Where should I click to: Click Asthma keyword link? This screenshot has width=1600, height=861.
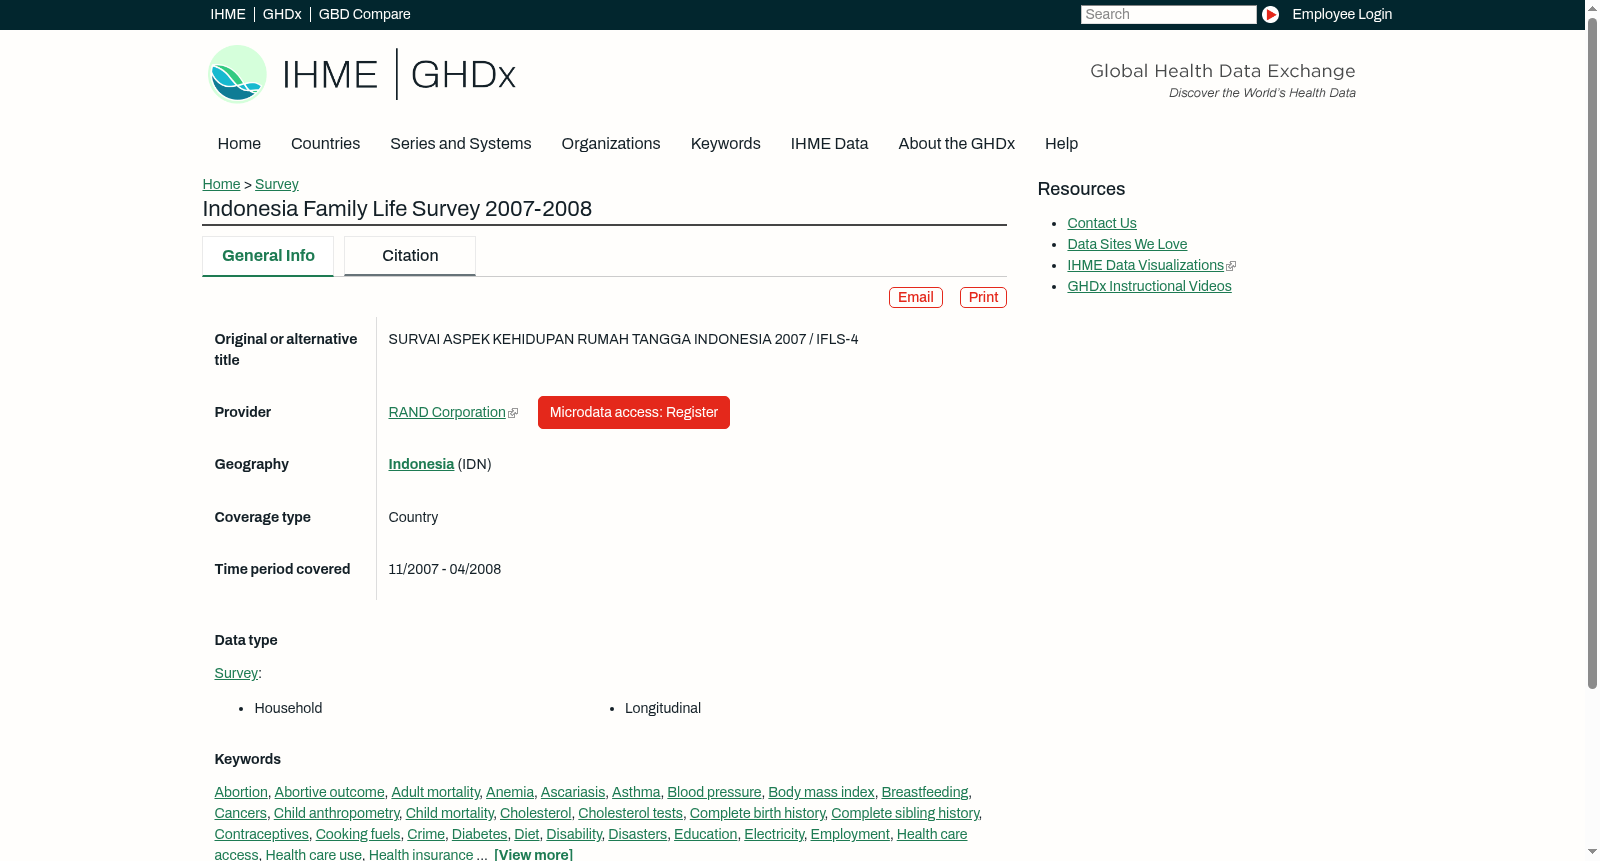point(636,792)
